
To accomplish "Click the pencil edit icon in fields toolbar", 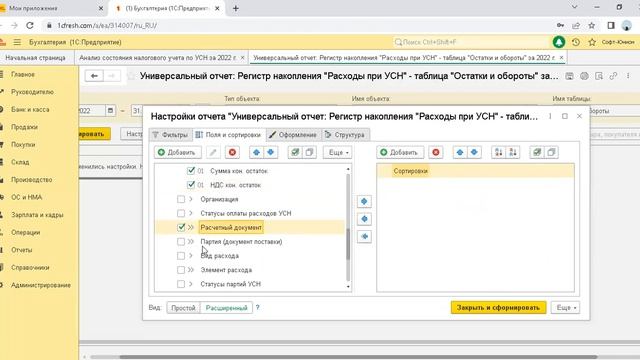I will pyautogui.click(x=213, y=152).
